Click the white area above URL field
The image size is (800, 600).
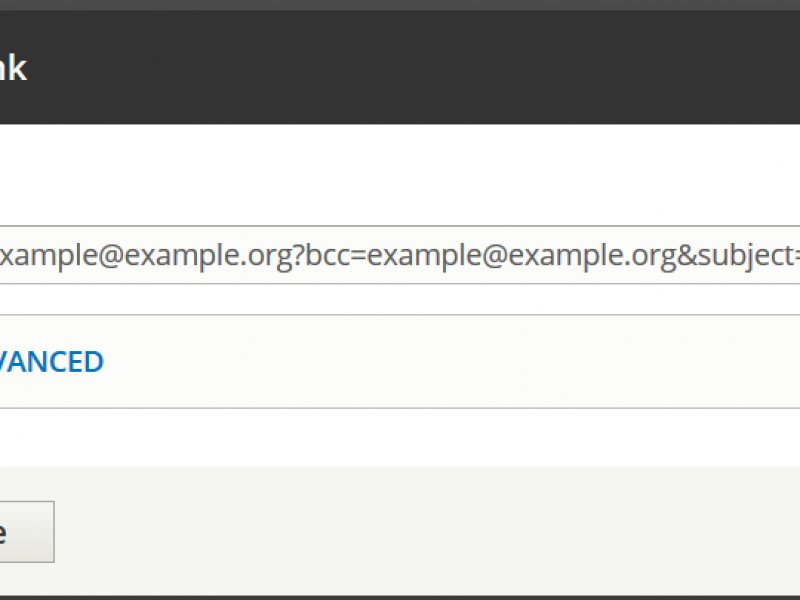pyautogui.click(x=400, y=174)
